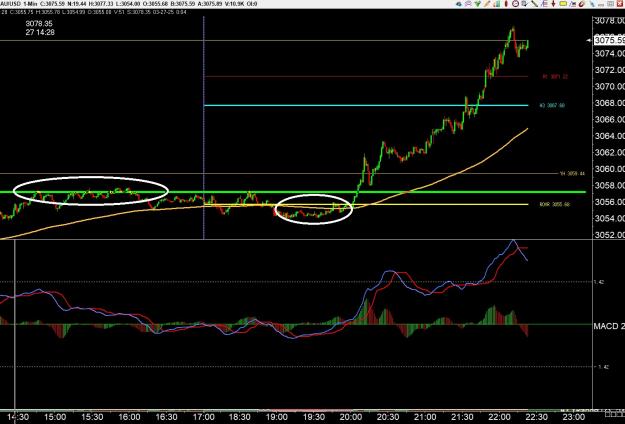This screenshot has width=625, height=424.
Task: Click the red down arrow marker icon
Action: tap(553, 4)
